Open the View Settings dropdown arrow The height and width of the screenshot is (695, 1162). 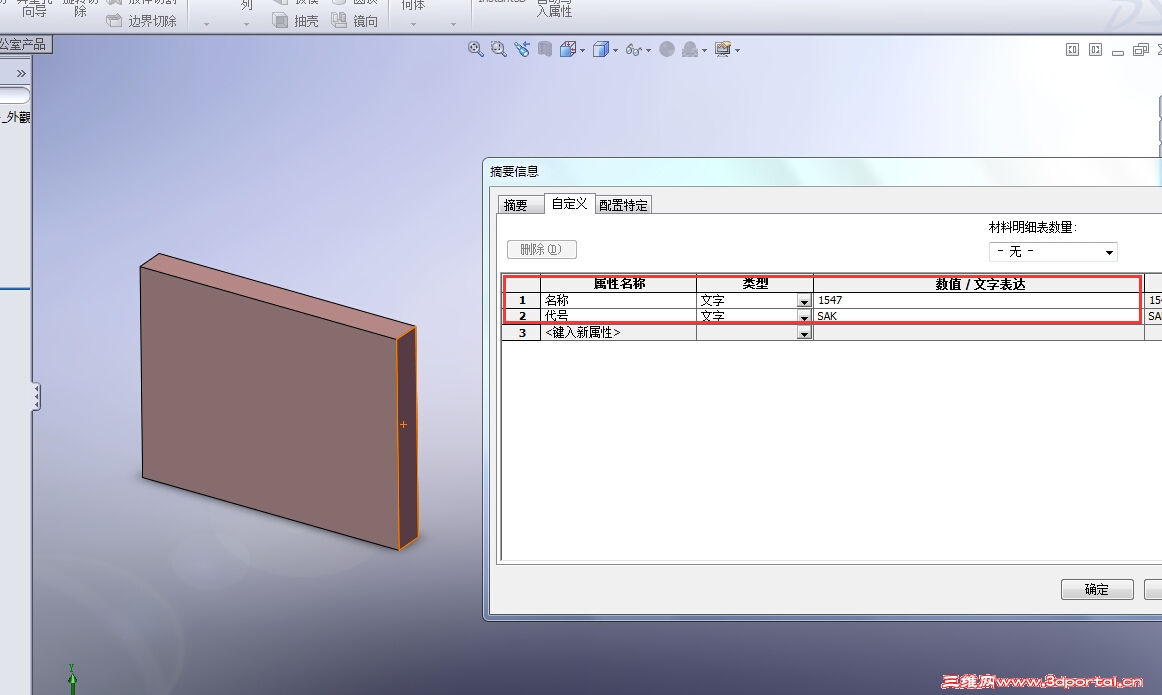(737, 50)
